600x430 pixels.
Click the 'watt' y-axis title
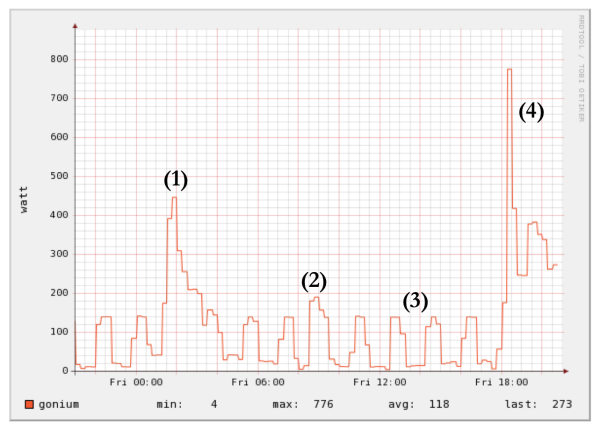[x=24, y=200]
